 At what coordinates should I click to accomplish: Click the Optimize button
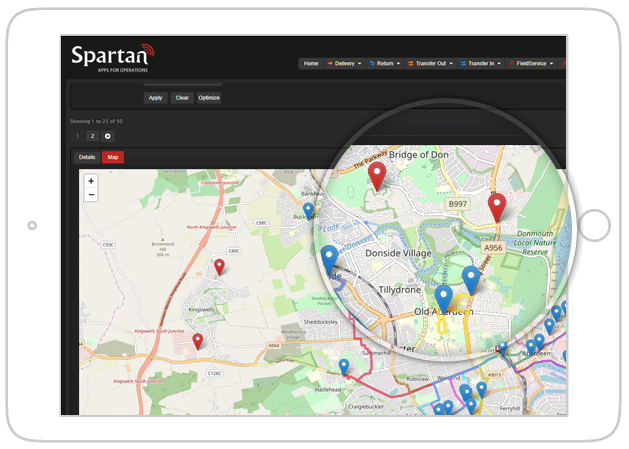click(x=209, y=98)
